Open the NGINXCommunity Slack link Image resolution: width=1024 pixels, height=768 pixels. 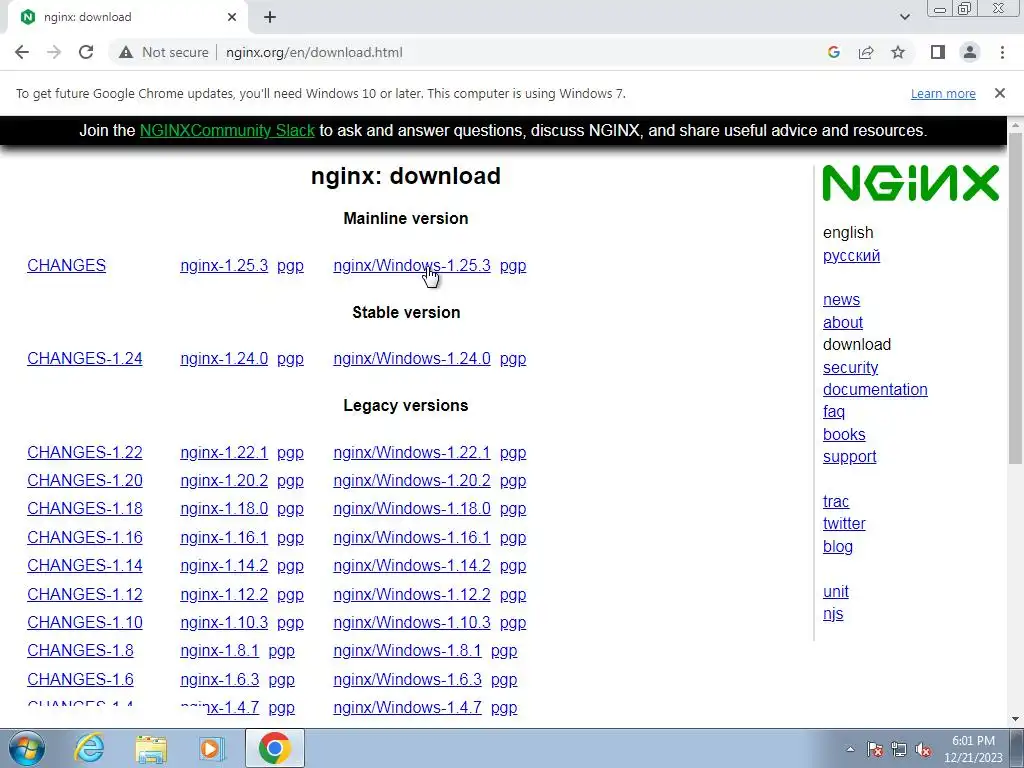tap(227, 131)
